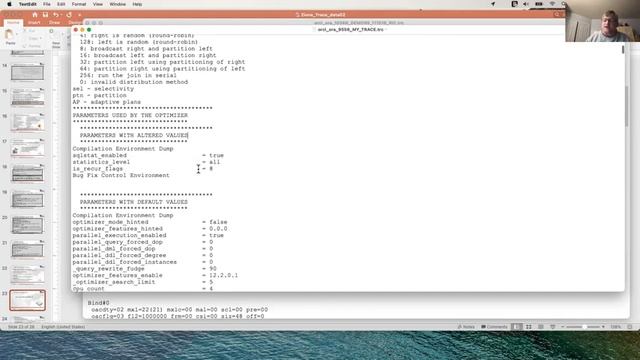The height and width of the screenshot is (360, 640).
Task: Click zoom out minus button
Action: tap(562, 327)
